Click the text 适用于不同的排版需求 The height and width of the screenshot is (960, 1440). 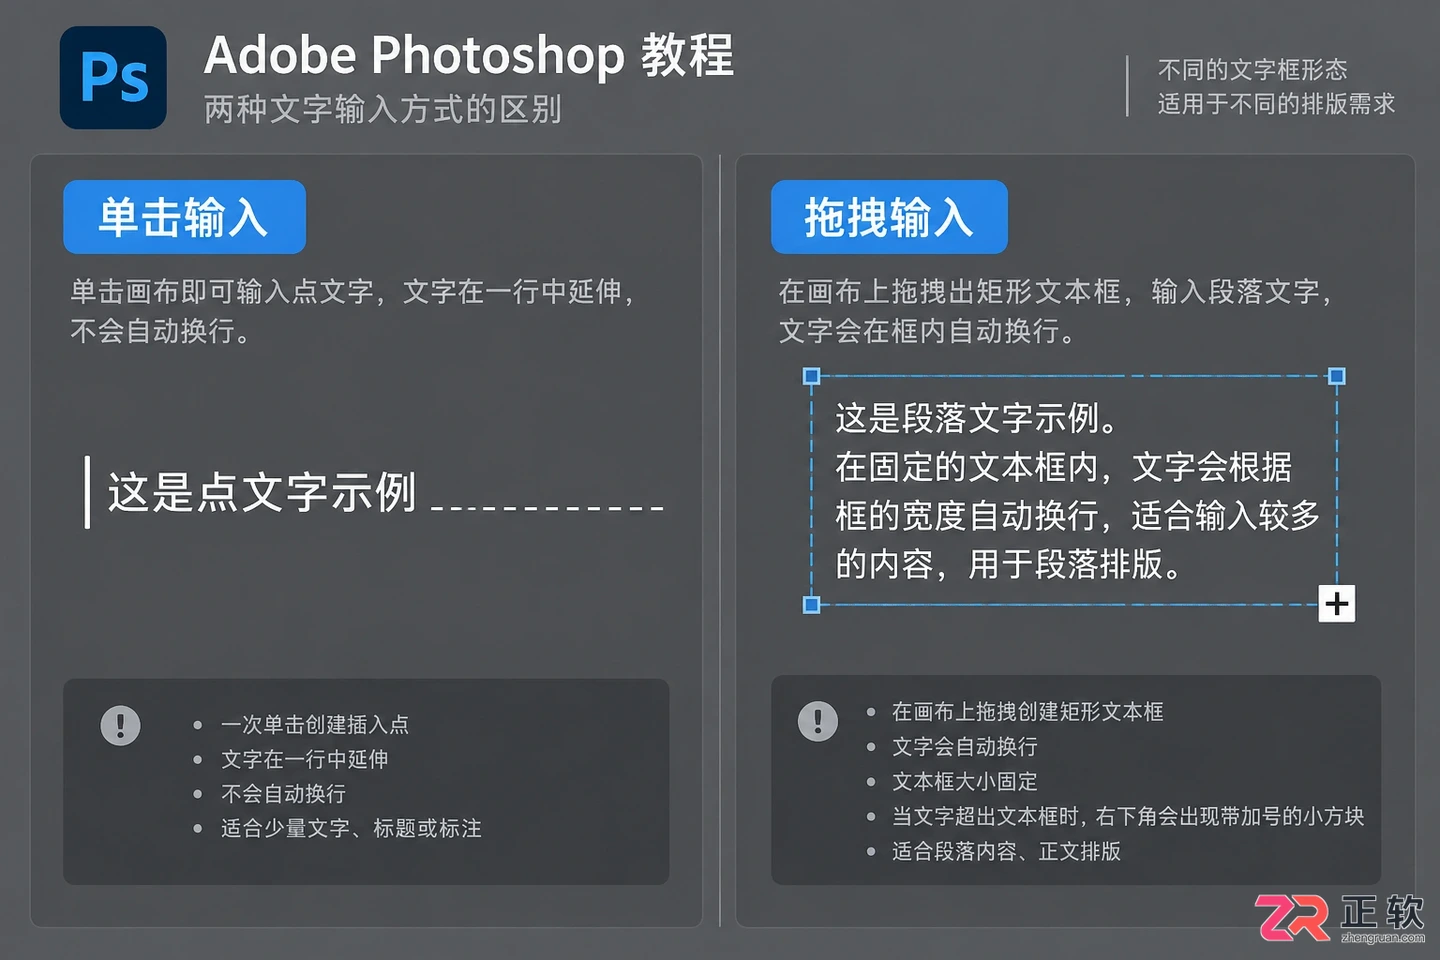1276,104
